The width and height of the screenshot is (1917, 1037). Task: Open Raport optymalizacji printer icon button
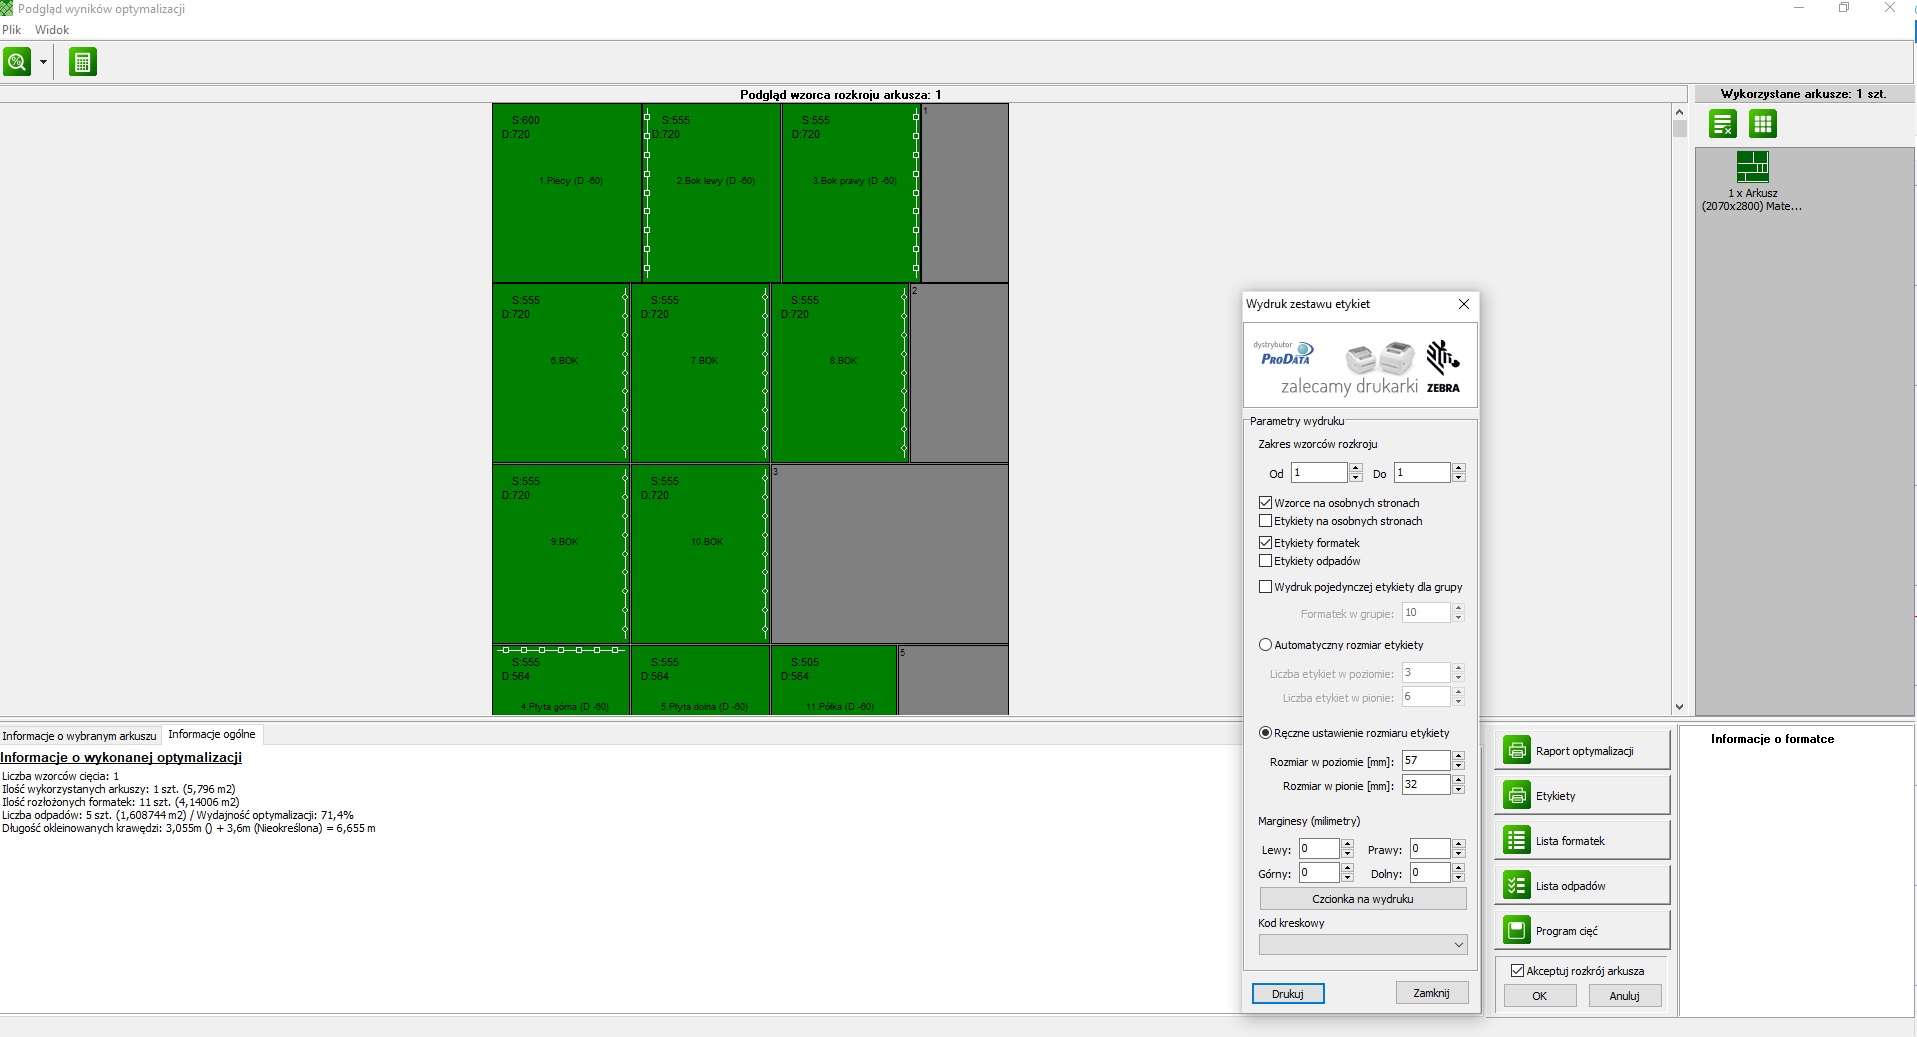coord(1517,750)
